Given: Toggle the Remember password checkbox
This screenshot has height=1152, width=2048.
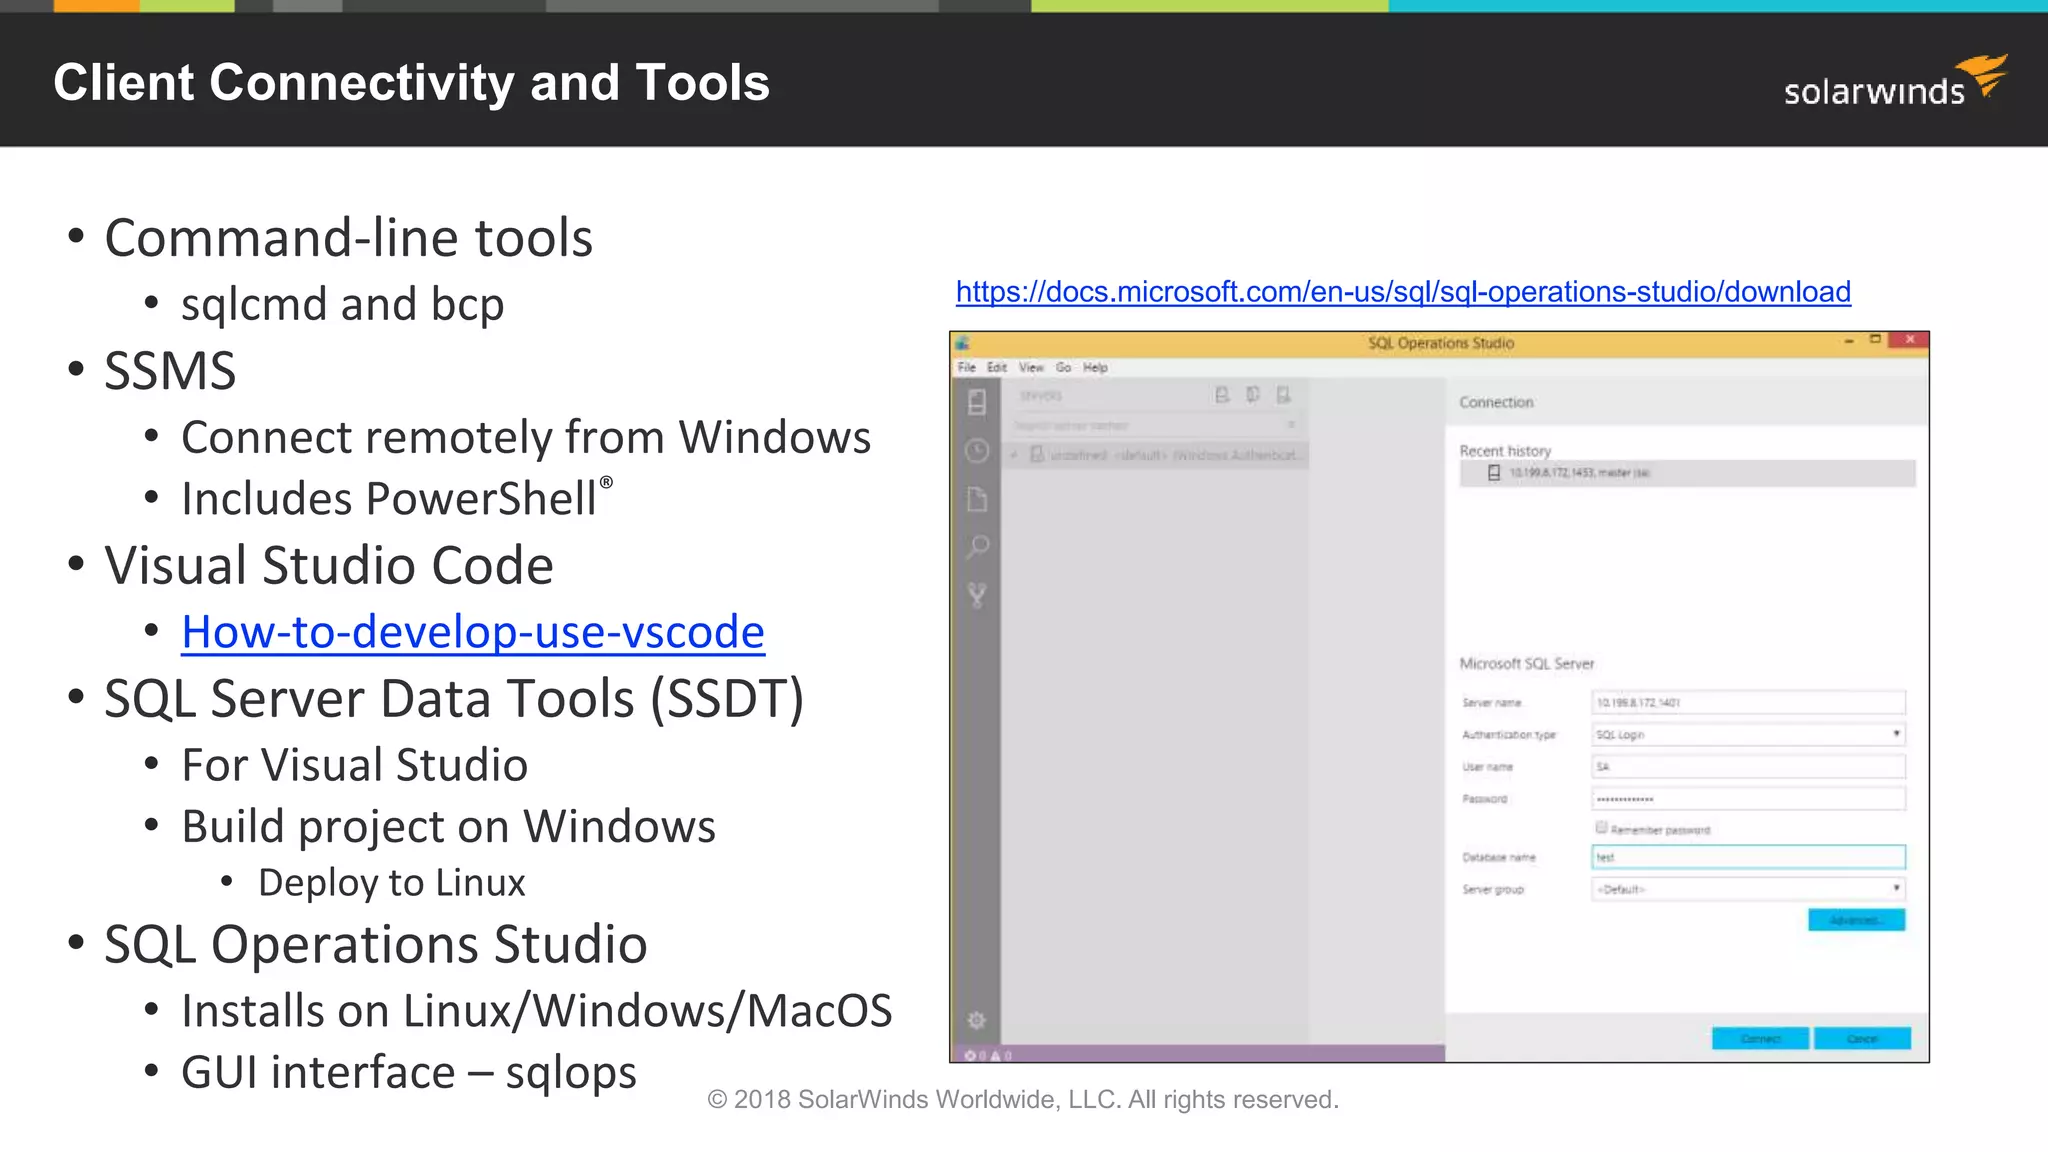Looking at the screenshot, I should [1601, 827].
